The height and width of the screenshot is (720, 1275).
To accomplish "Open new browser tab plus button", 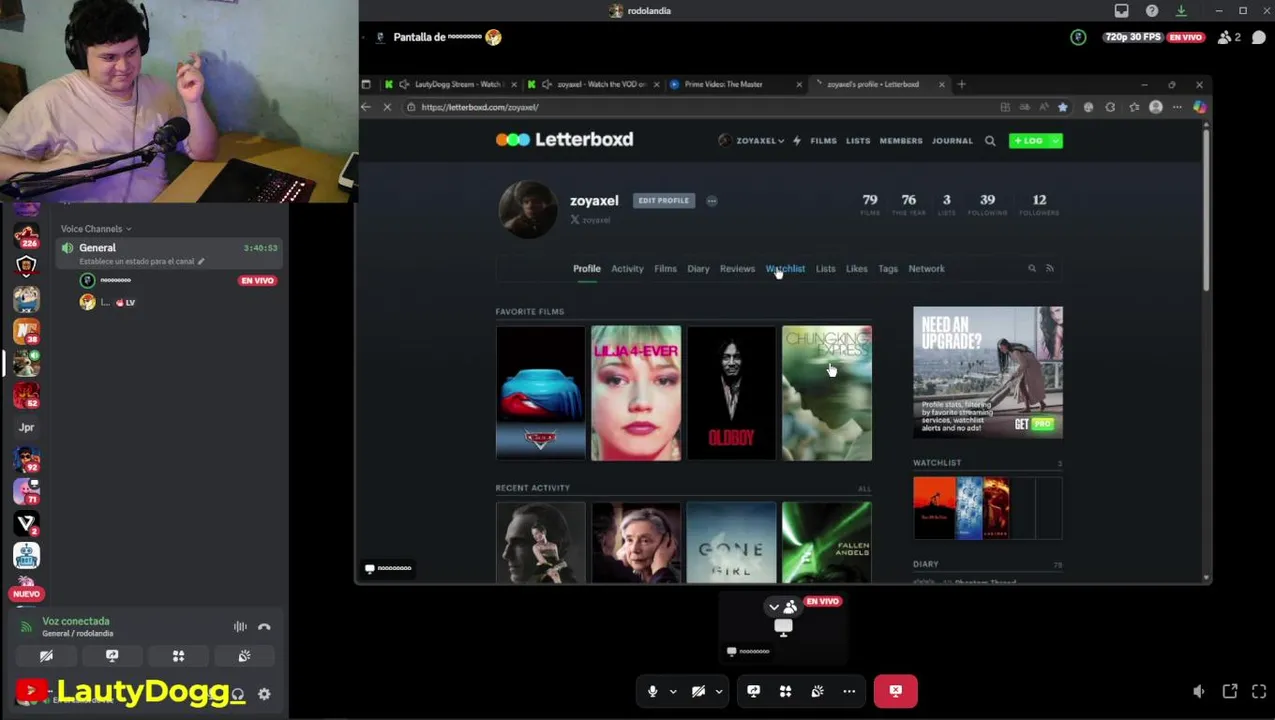I will tap(961, 84).
